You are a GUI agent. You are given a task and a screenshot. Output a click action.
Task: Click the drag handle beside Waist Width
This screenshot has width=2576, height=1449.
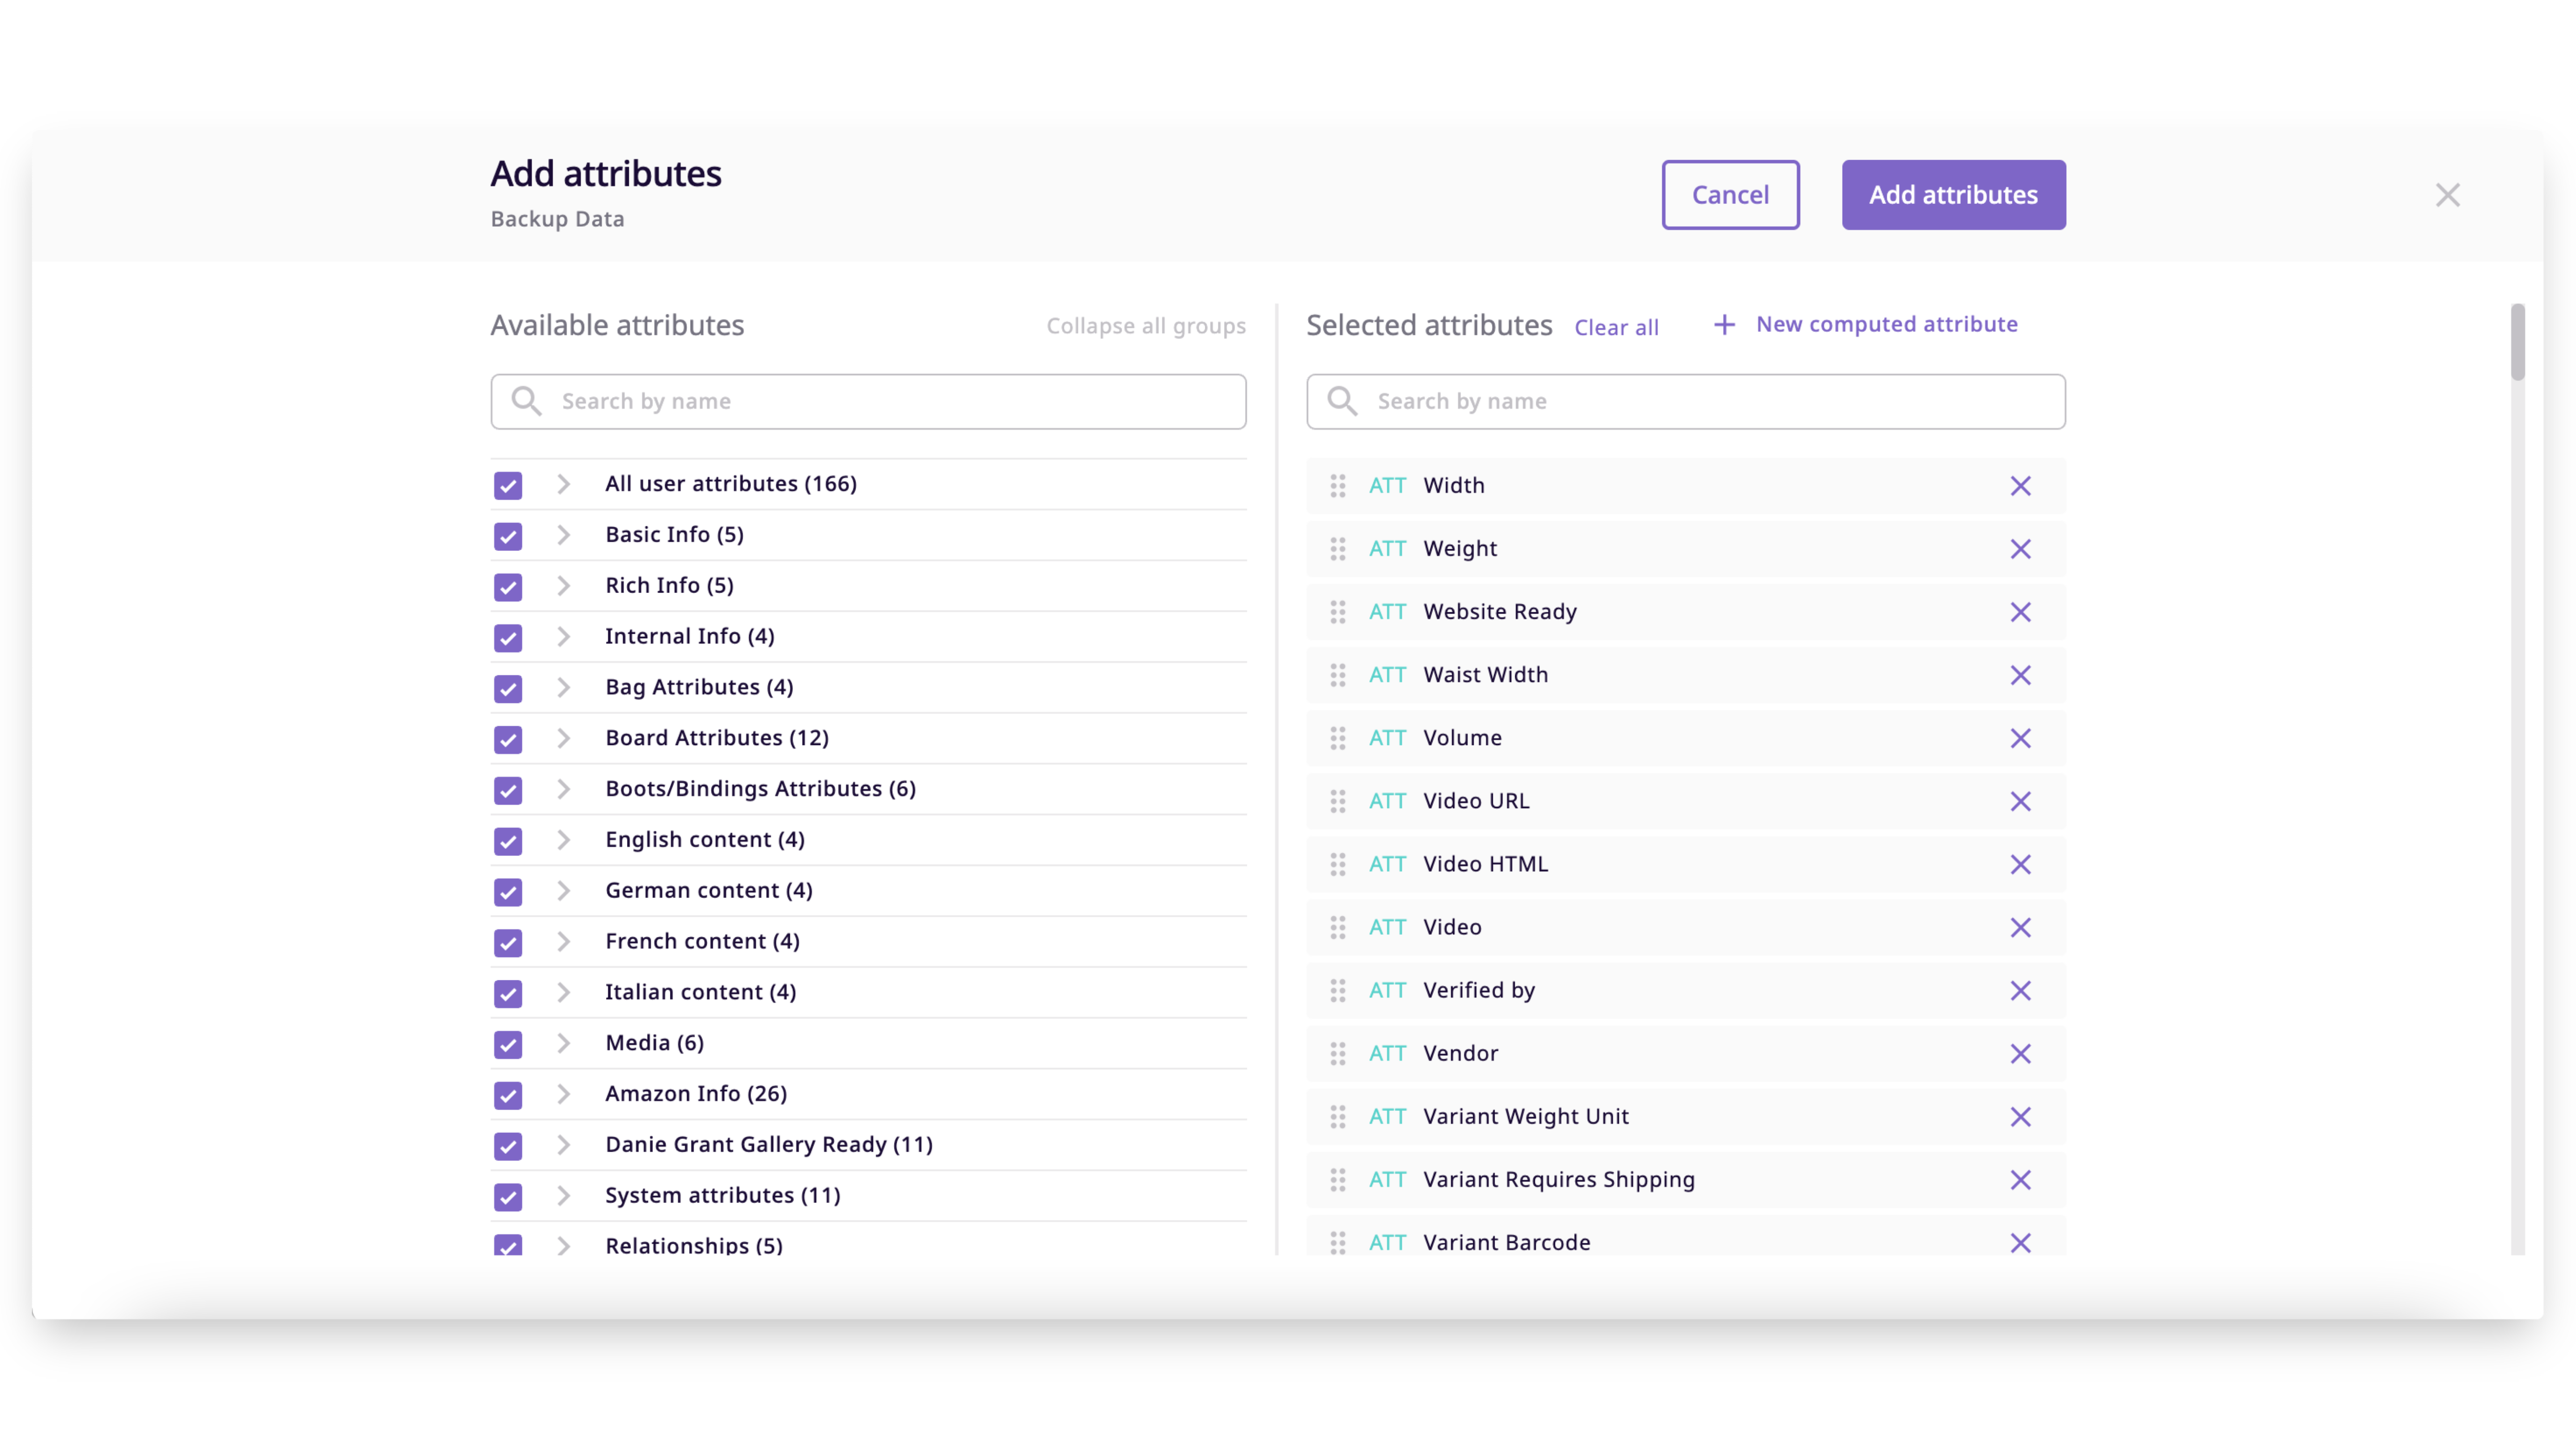(x=1337, y=675)
